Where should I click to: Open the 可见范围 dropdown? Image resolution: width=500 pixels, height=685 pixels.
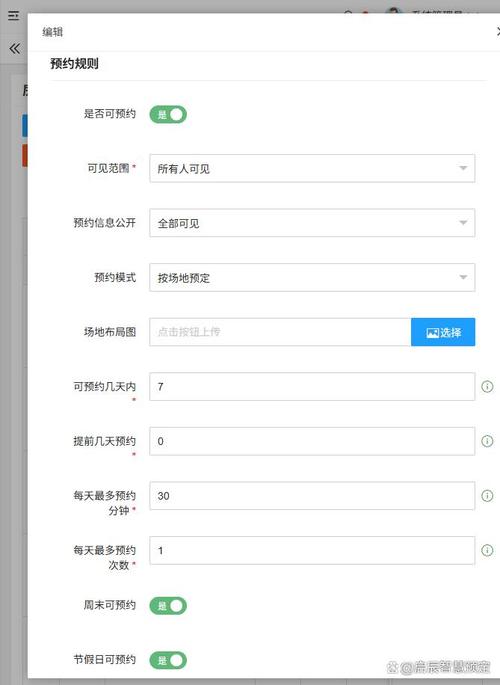click(312, 168)
